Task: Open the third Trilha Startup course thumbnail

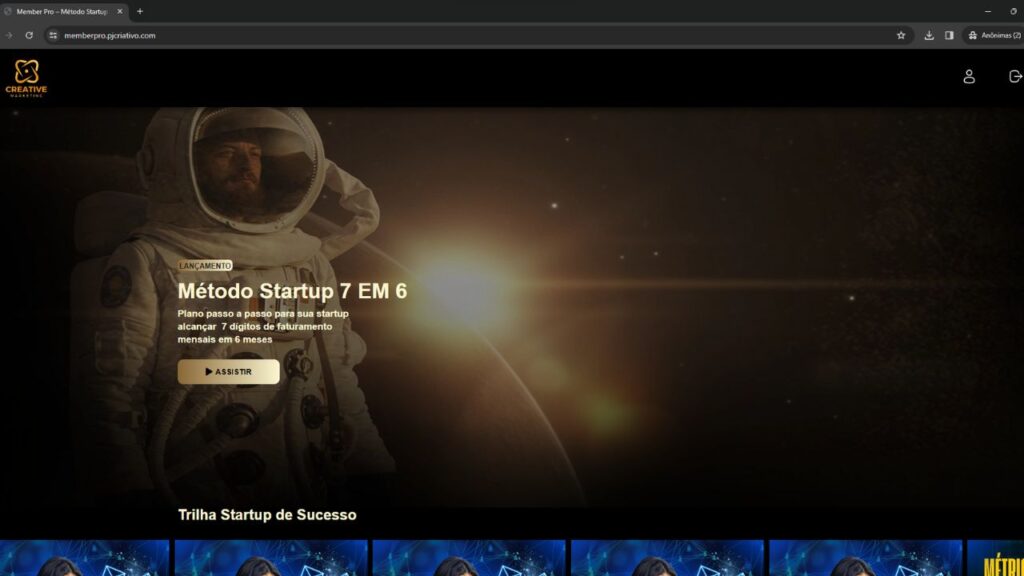Action: pyautogui.click(x=468, y=558)
